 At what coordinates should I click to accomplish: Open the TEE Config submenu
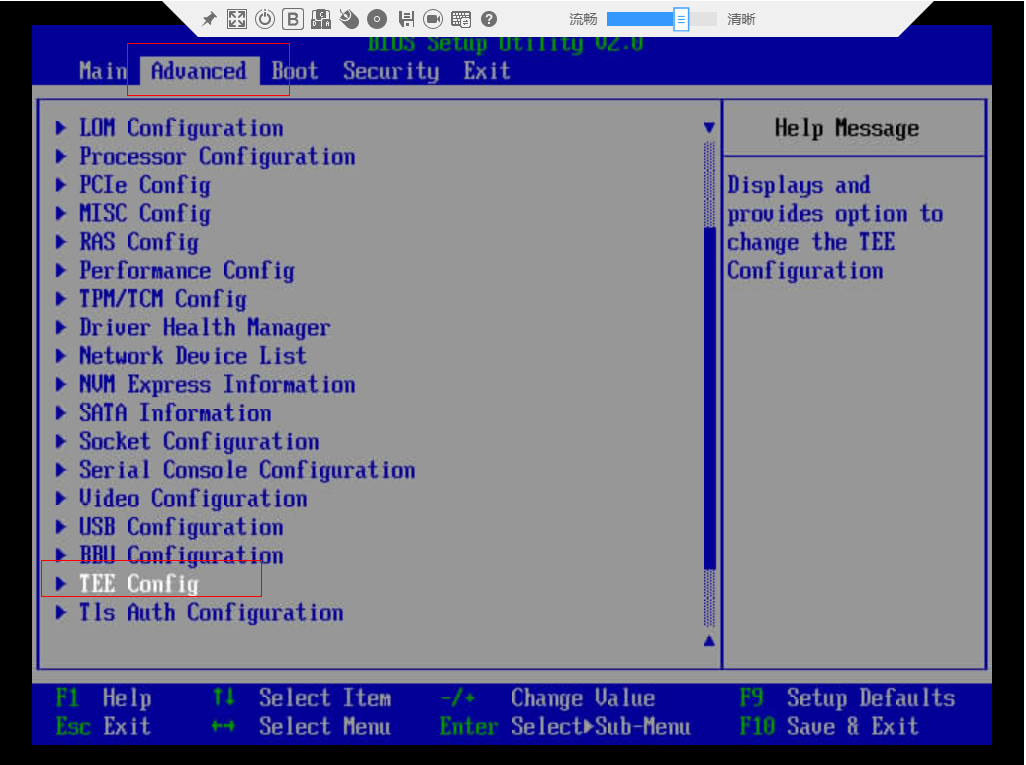tap(139, 584)
